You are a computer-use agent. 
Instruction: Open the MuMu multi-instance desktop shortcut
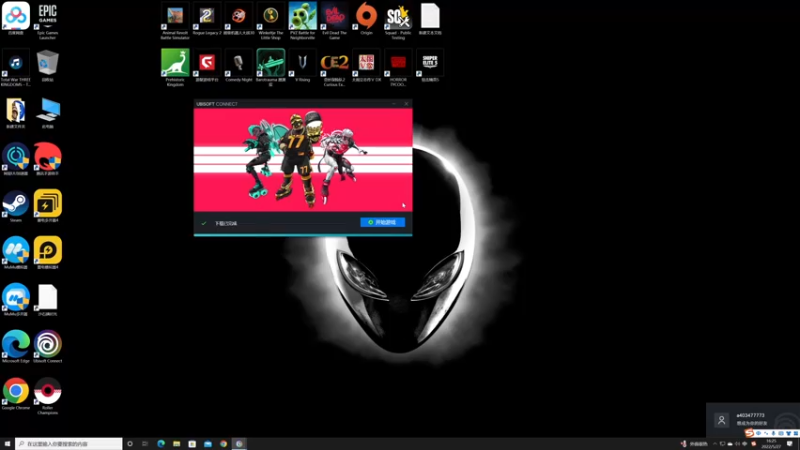coord(16,299)
